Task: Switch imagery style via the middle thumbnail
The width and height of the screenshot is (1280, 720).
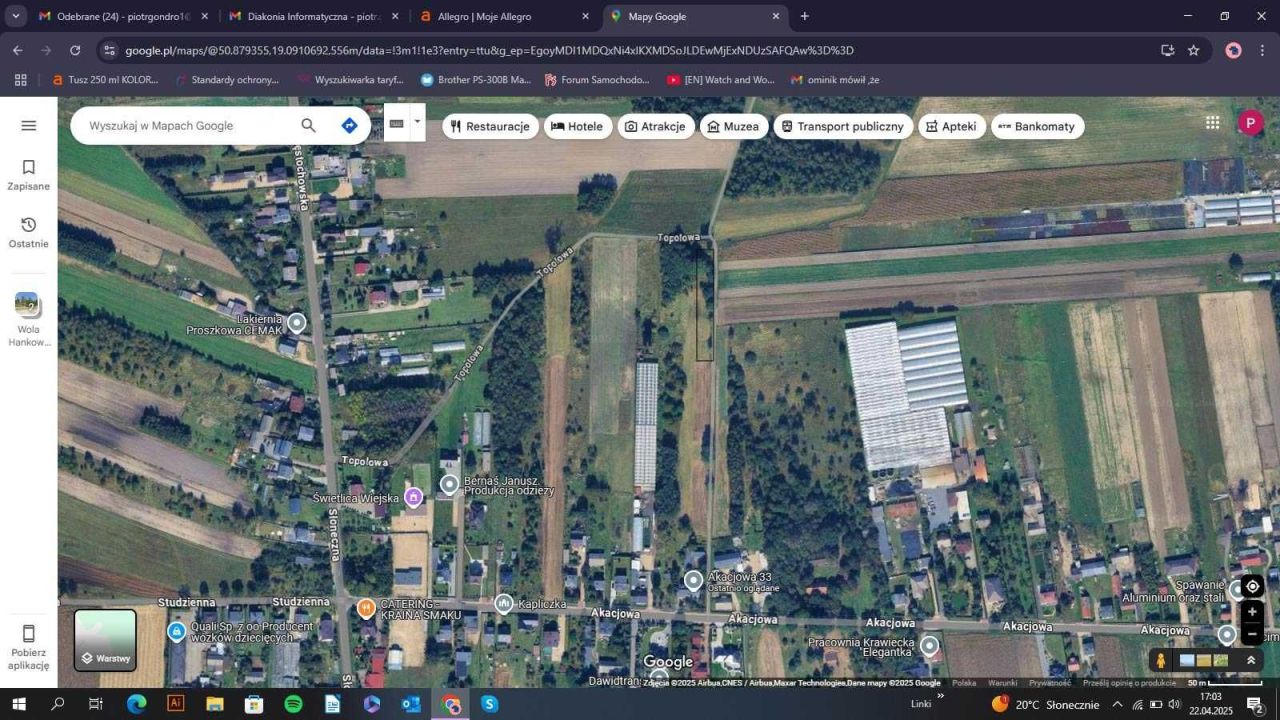Action: click(1202, 660)
